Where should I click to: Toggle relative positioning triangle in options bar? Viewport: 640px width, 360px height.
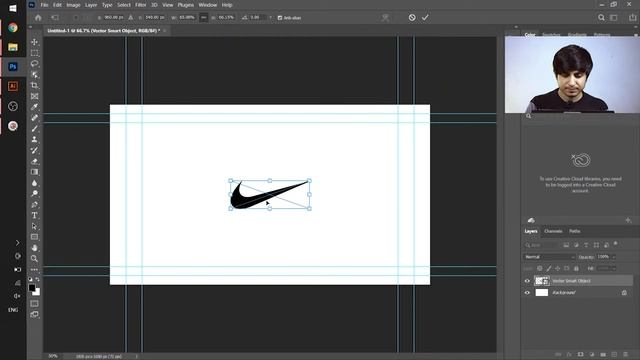coord(131,18)
